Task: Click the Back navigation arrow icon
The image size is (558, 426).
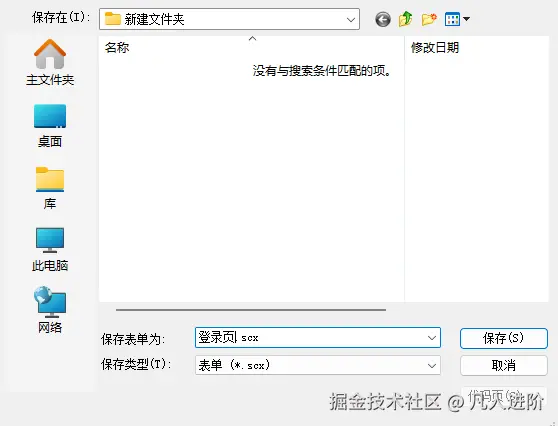Action: pos(383,19)
